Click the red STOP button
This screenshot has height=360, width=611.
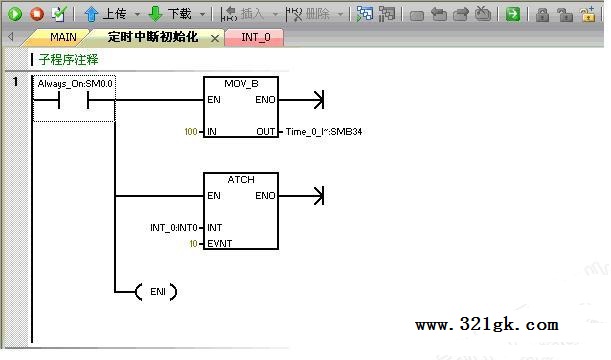coord(37,14)
